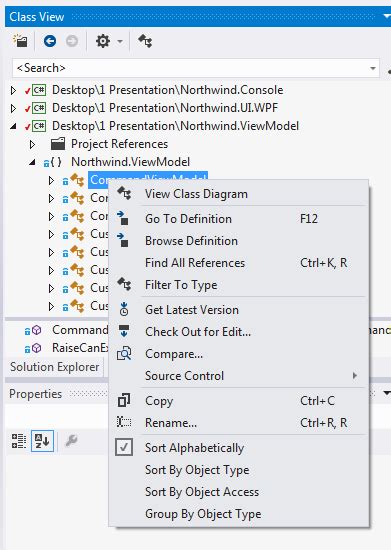The width and height of the screenshot is (391, 550).
Task: Click the C# icon of Northwind.UI.WPF project
Action: point(39,108)
